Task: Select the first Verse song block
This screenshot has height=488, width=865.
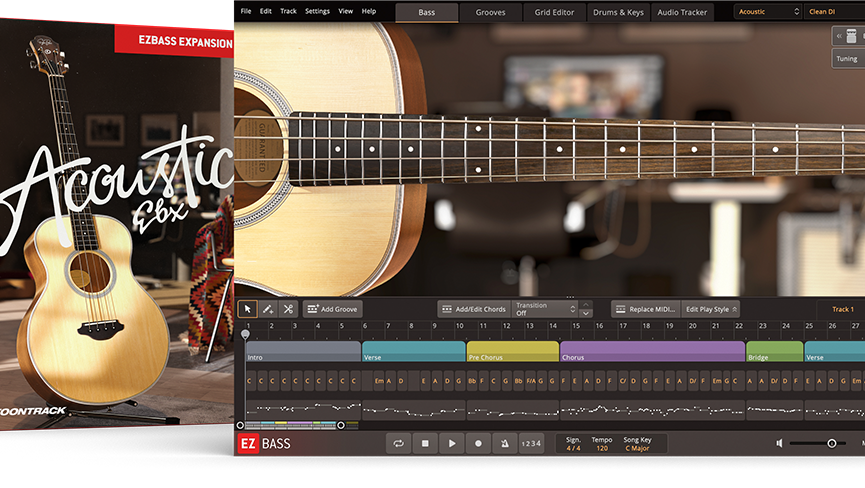Action: [413, 351]
